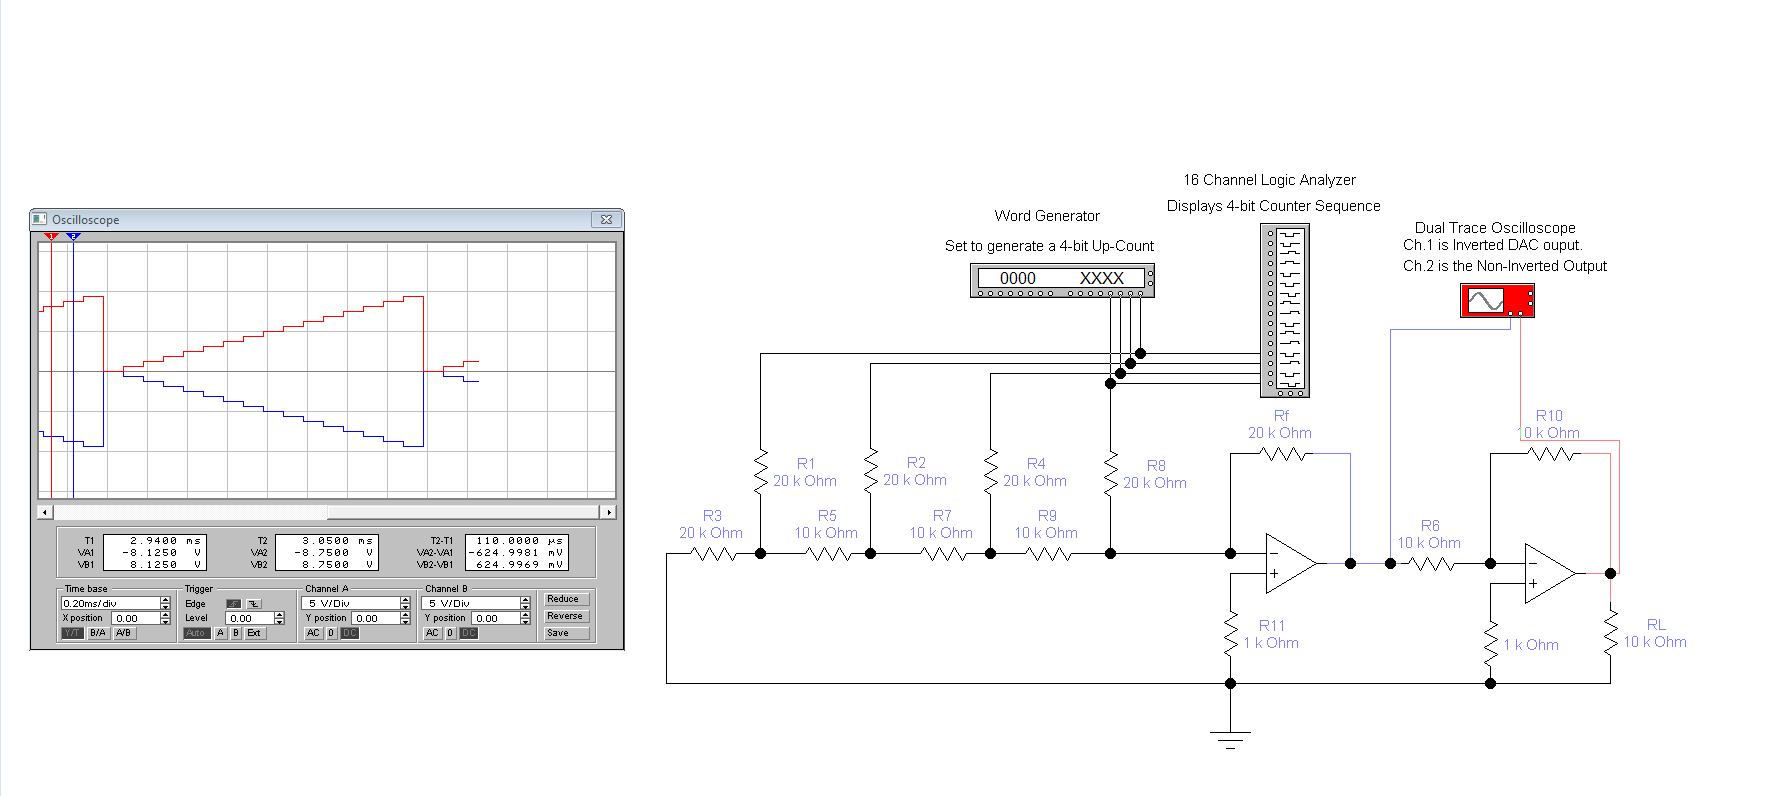Select the second op-amp near R10
The width and height of the screenshot is (1765, 796).
click(1549, 573)
